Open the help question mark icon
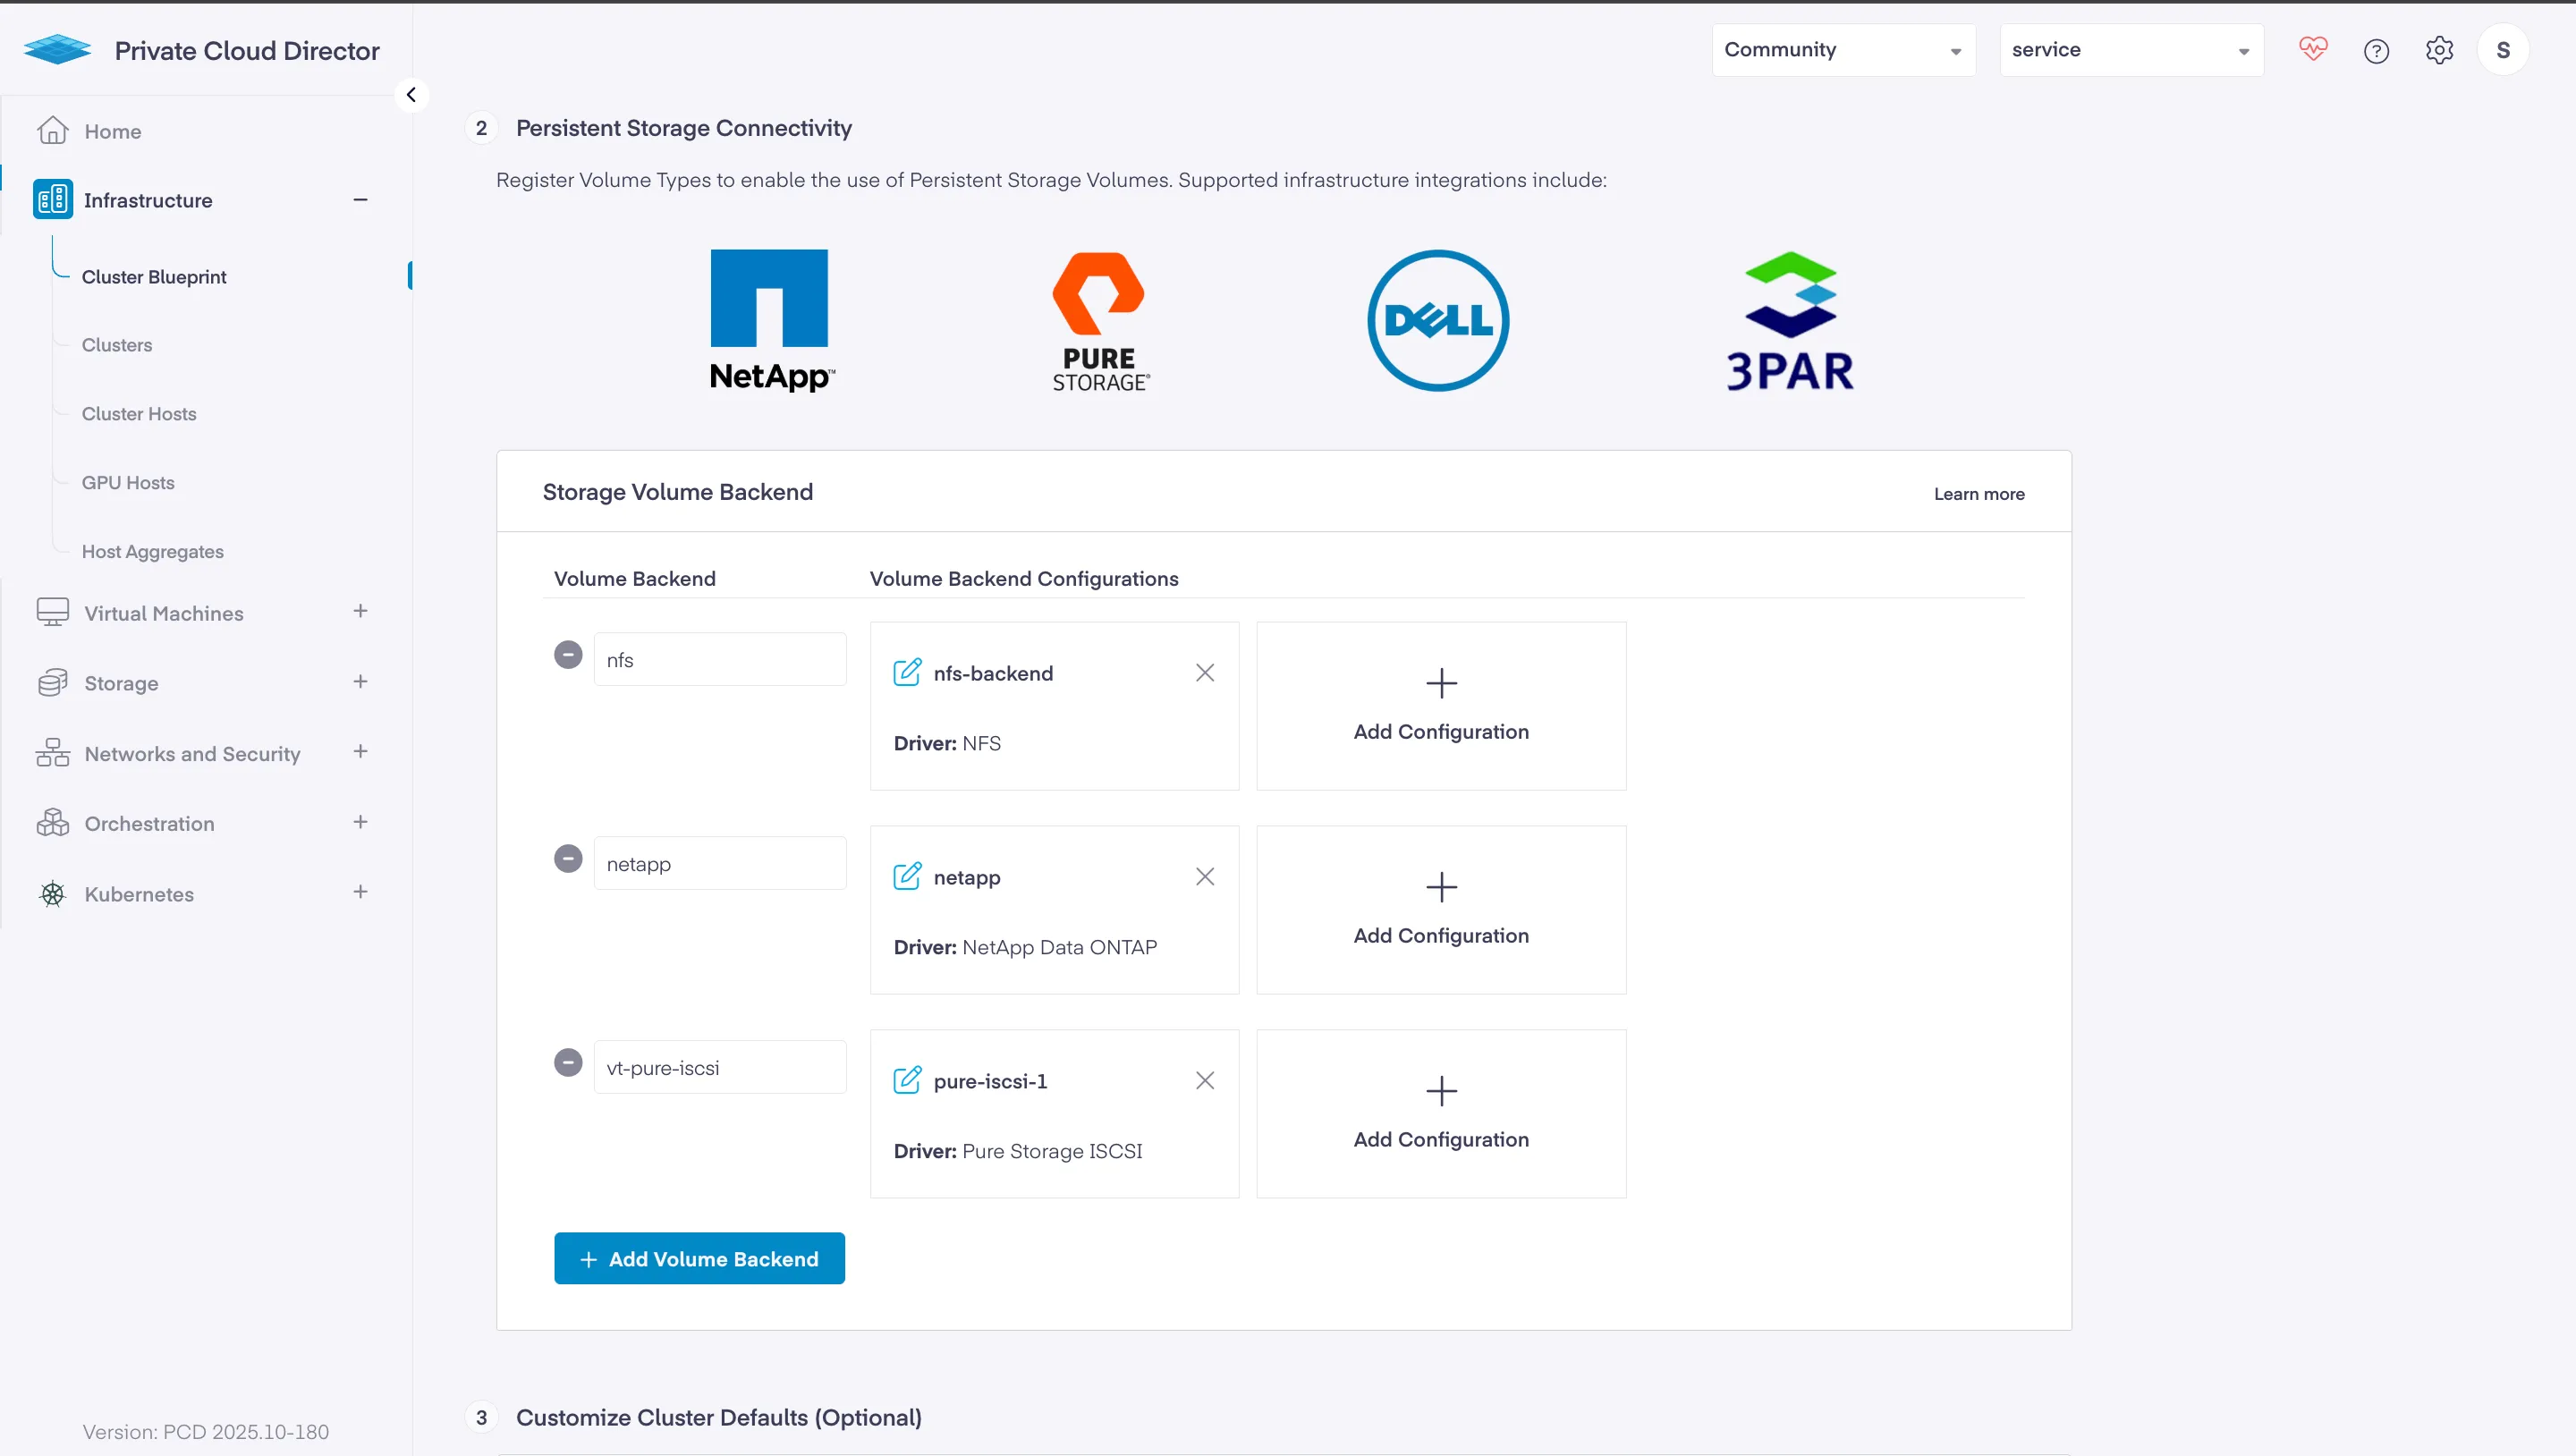Screen dimensions: 2576x1456 point(2376,51)
